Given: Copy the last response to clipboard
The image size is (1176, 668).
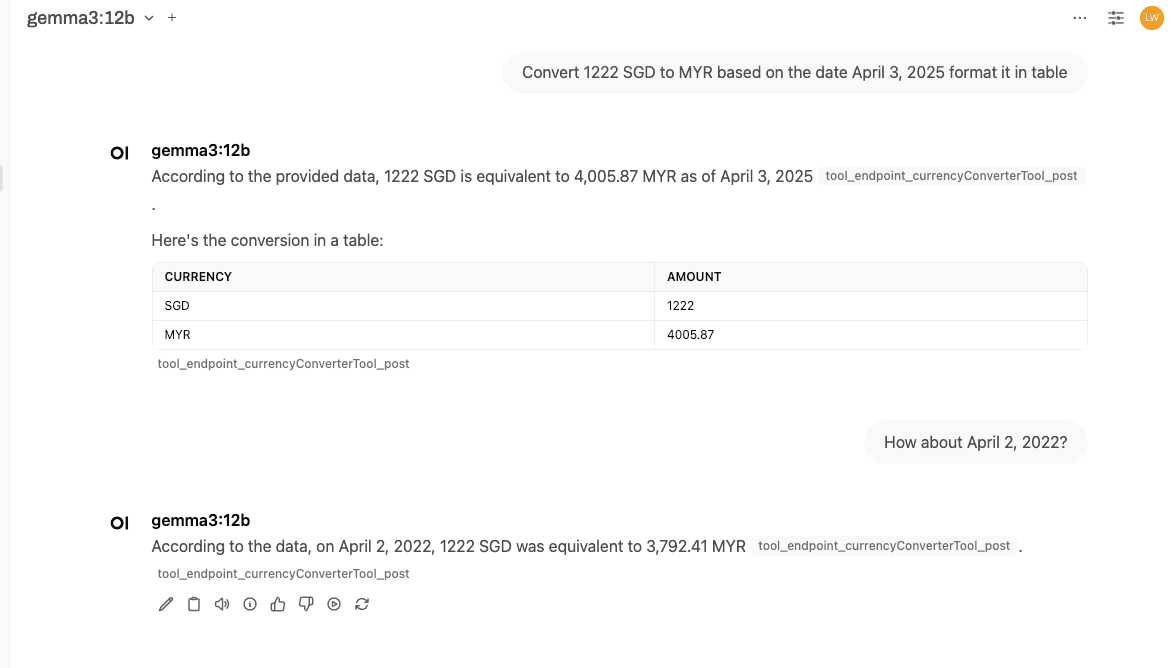Looking at the screenshot, I should point(194,604).
